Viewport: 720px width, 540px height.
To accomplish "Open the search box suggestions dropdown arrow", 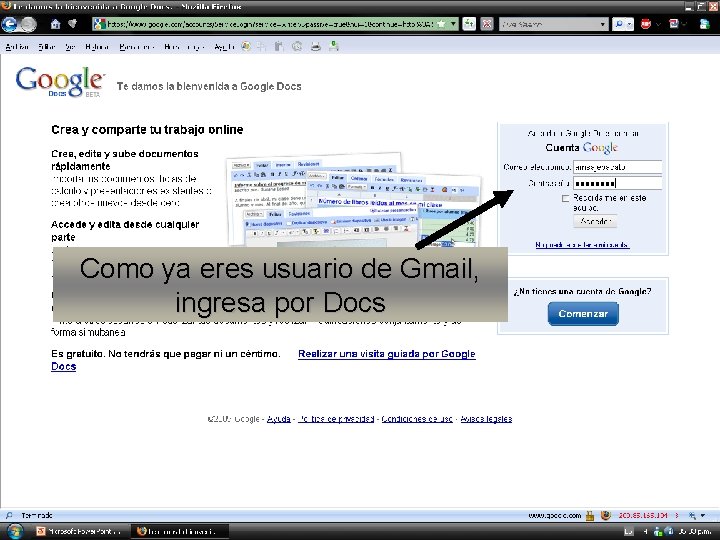I will (603, 24).
